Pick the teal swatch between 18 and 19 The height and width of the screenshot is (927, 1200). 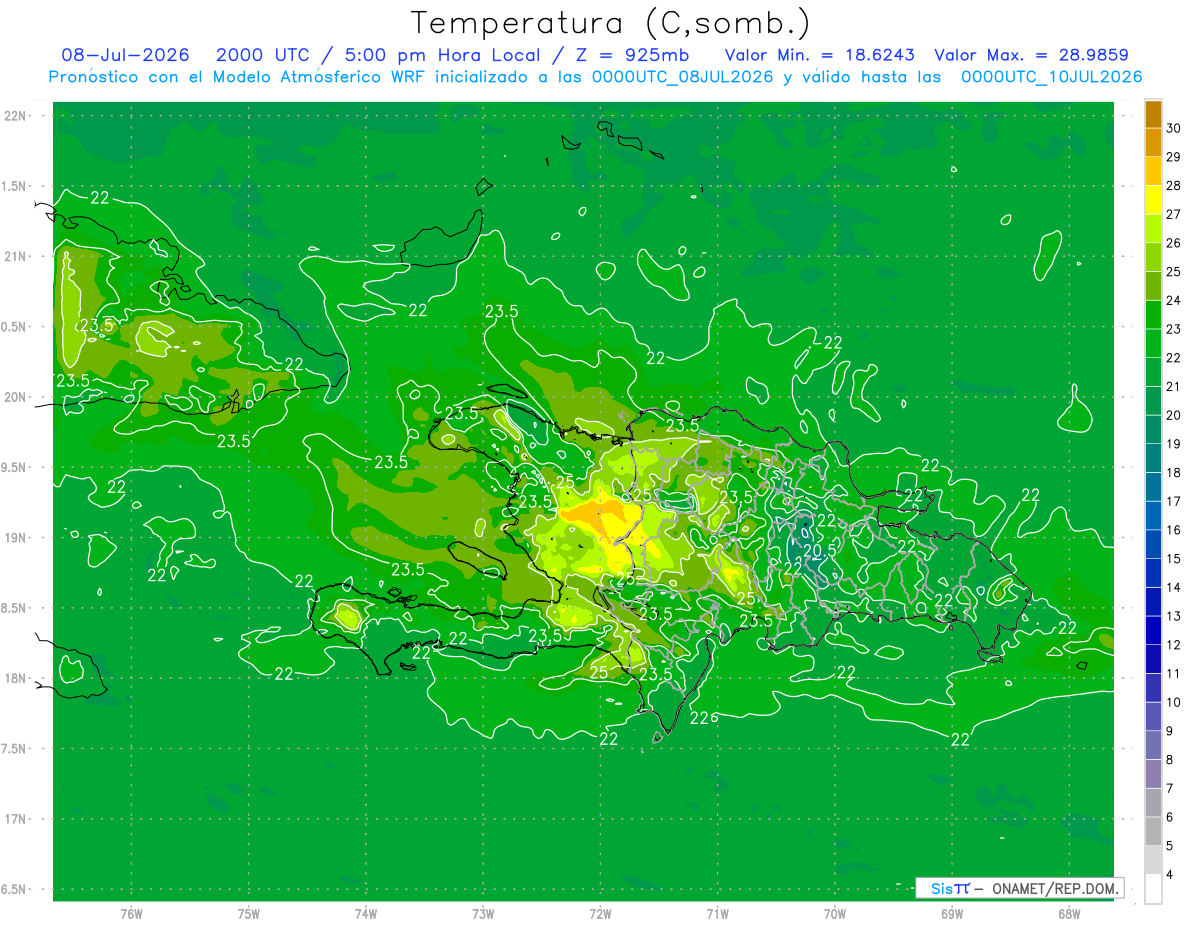pos(1153,458)
